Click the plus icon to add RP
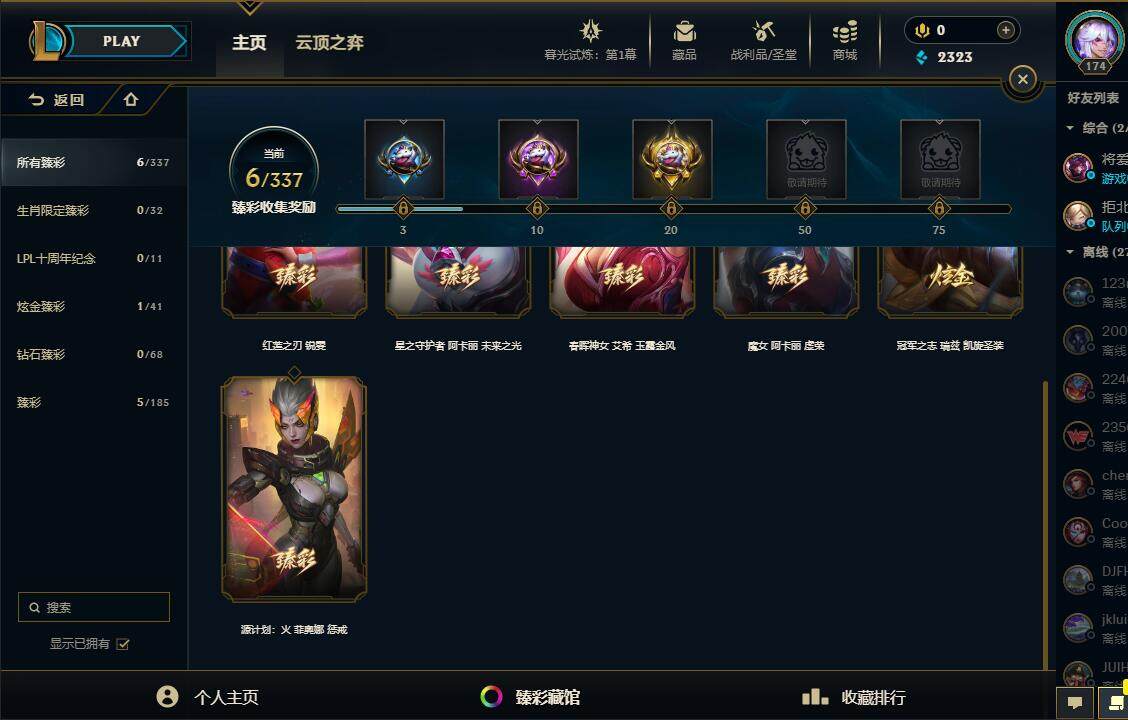Screen dimensions: 1128x720 click(1005, 30)
